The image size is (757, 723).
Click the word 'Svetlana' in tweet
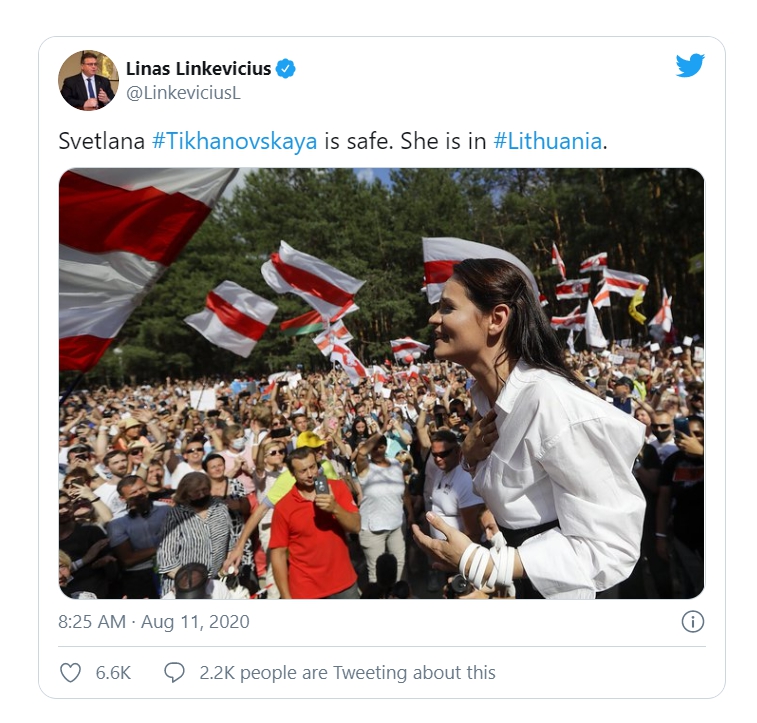101,141
